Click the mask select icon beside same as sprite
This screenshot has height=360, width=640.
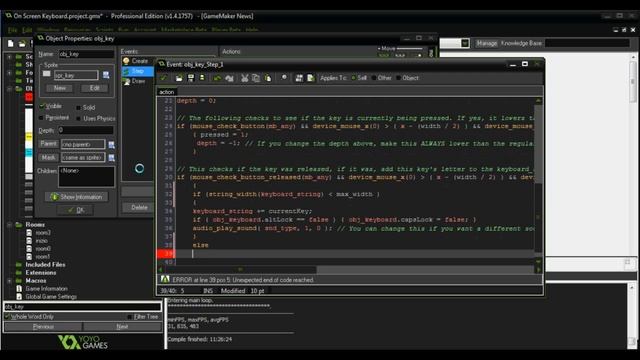pos(111,158)
